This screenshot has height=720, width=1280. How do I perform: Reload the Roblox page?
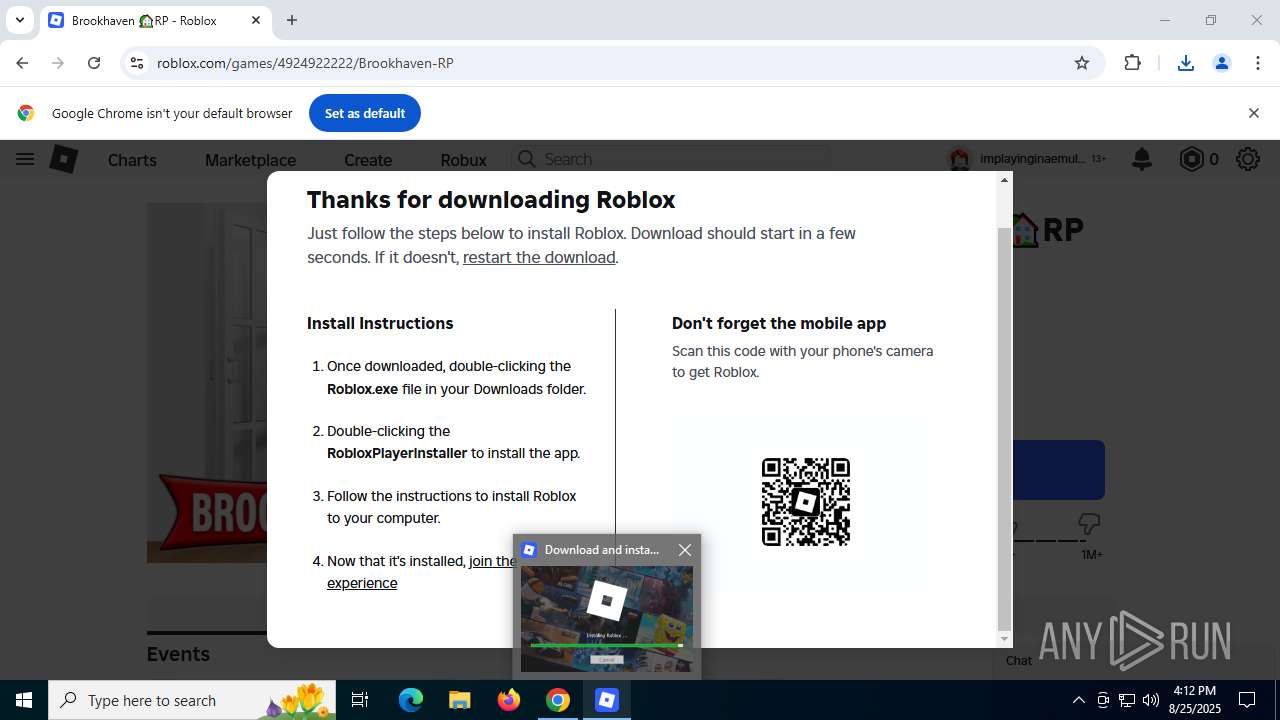click(94, 63)
